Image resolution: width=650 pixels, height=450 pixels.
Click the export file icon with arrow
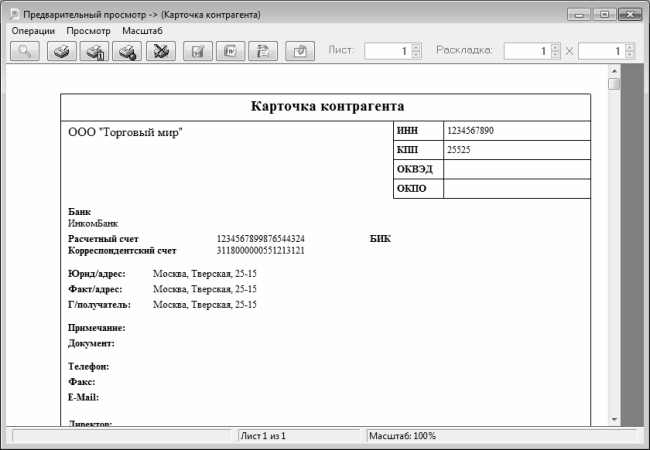coord(262,50)
